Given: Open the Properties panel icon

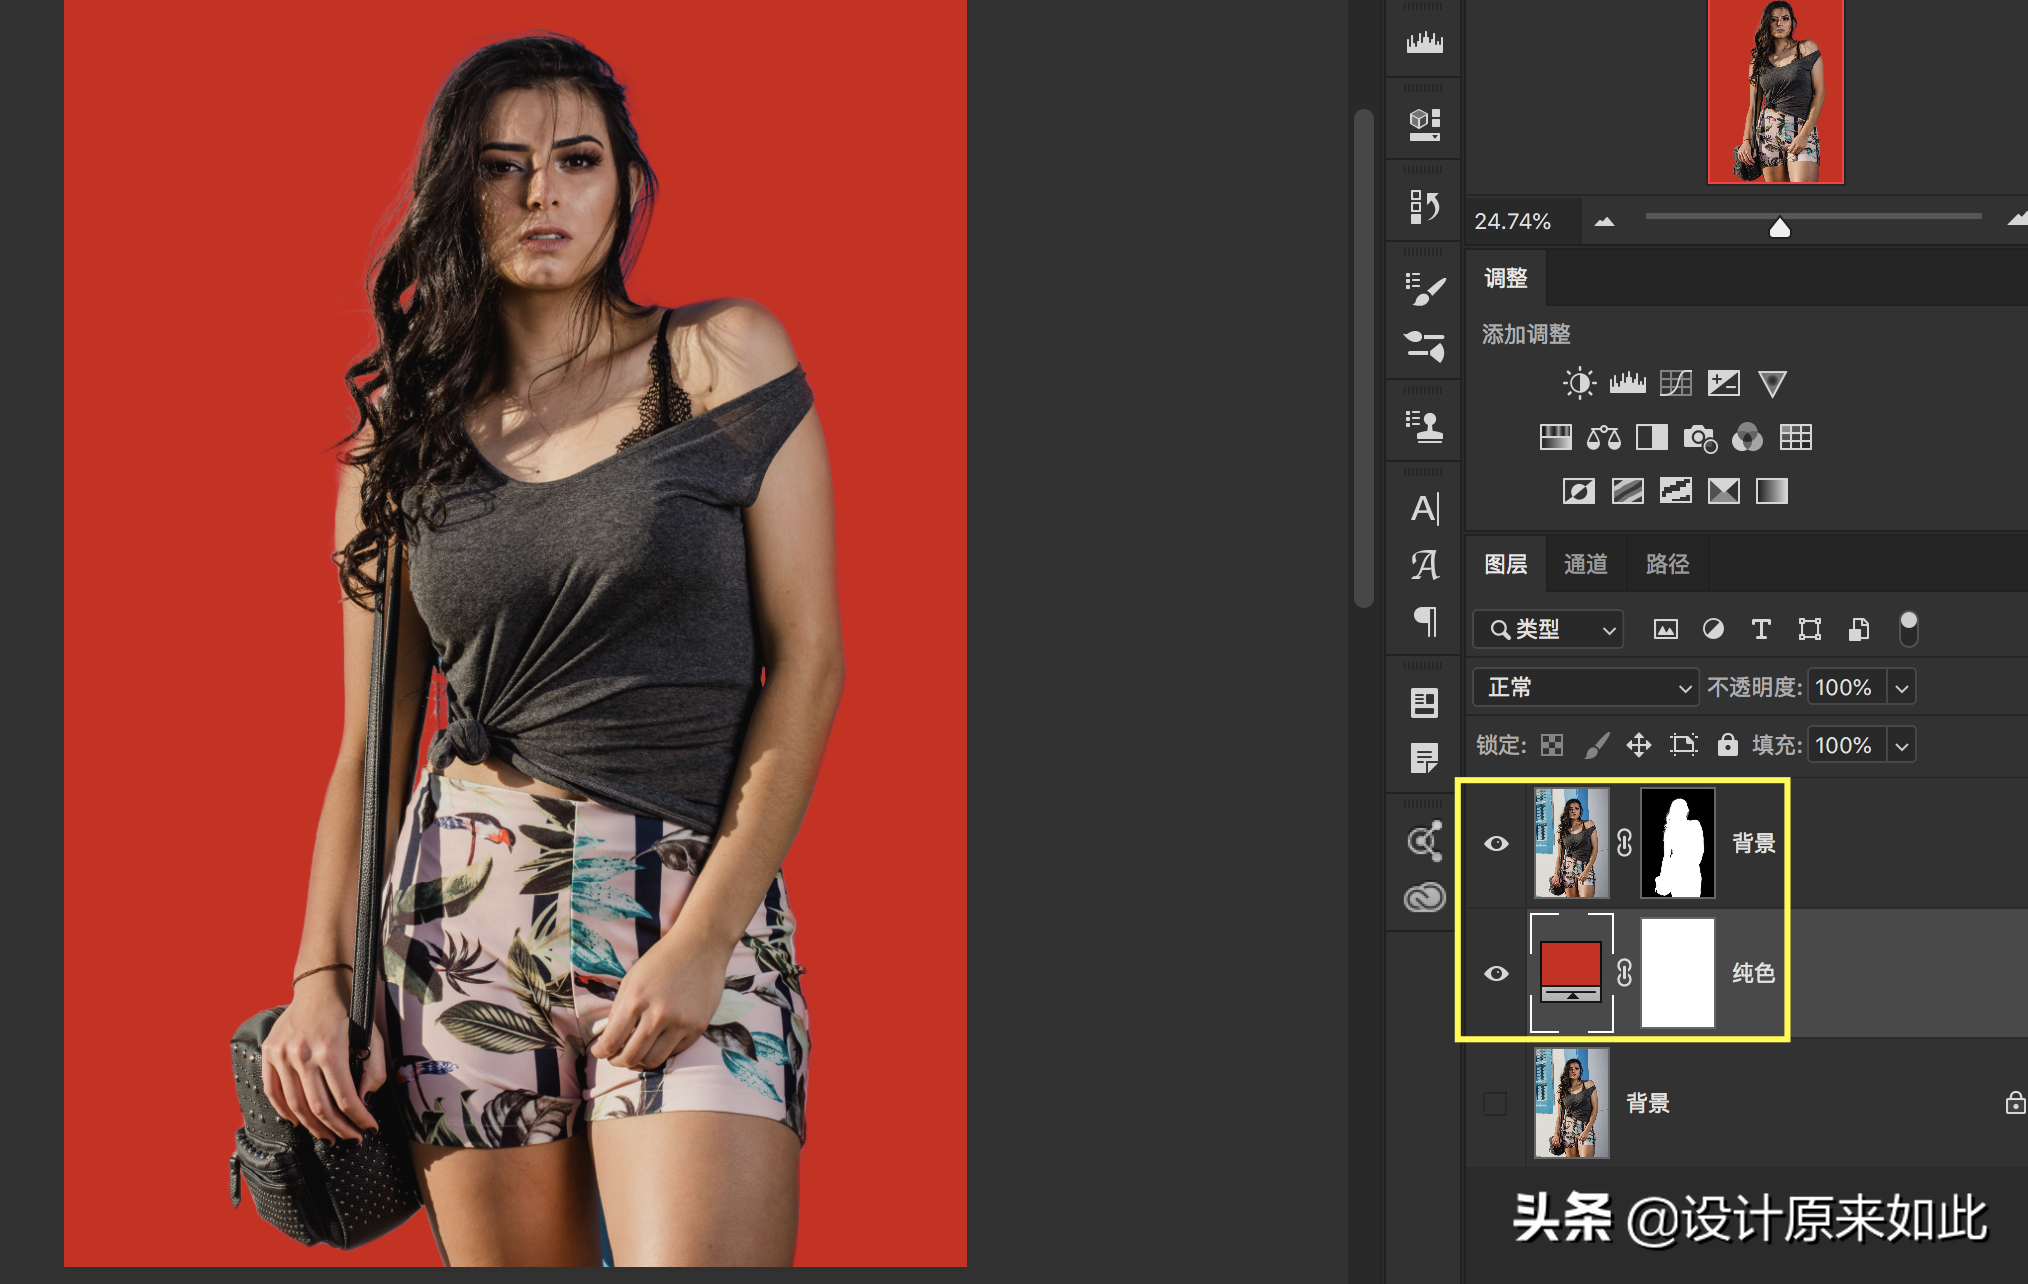Looking at the screenshot, I should pos(1424,703).
